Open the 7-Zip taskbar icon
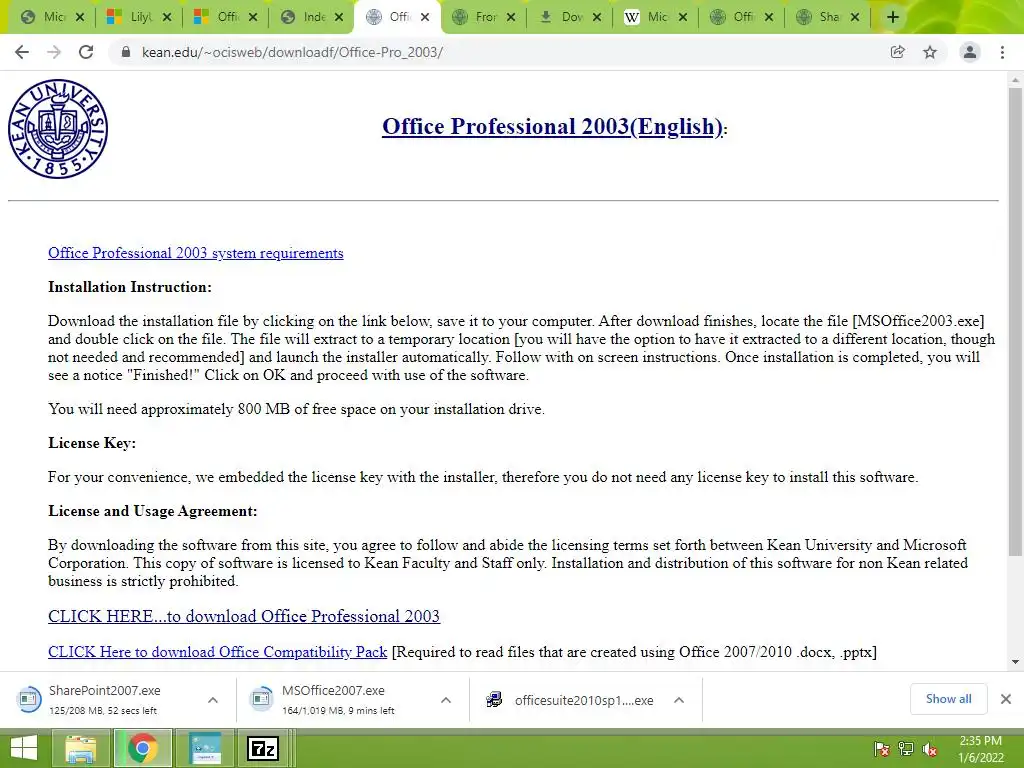Viewport: 1024px width, 768px height. 263,748
